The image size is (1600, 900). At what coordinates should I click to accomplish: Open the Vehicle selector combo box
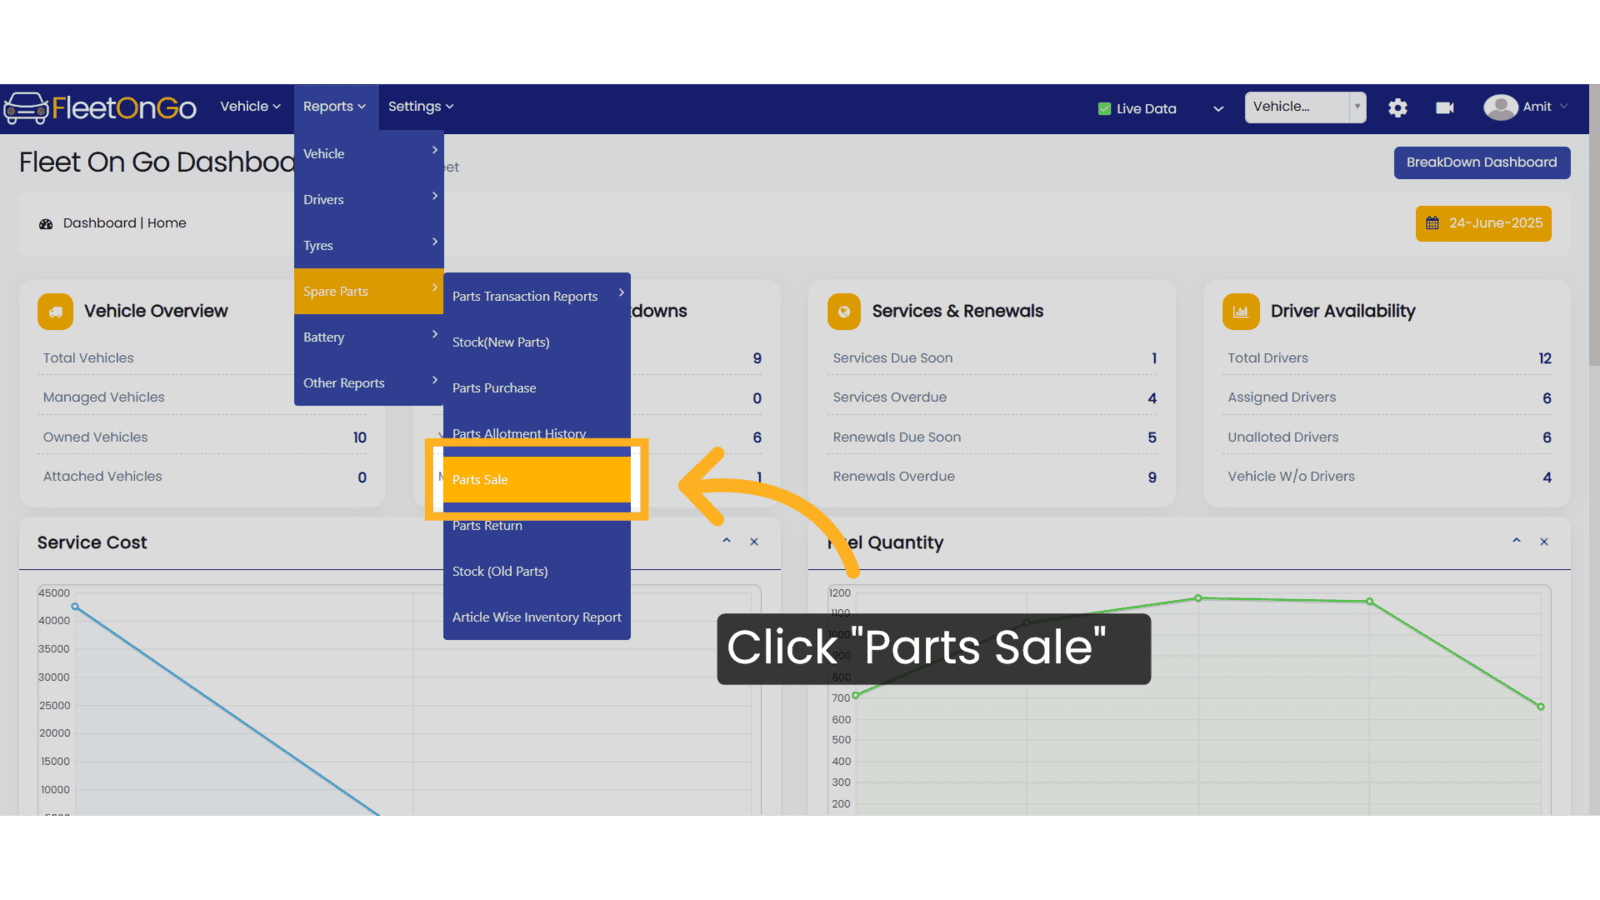(x=1305, y=107)
